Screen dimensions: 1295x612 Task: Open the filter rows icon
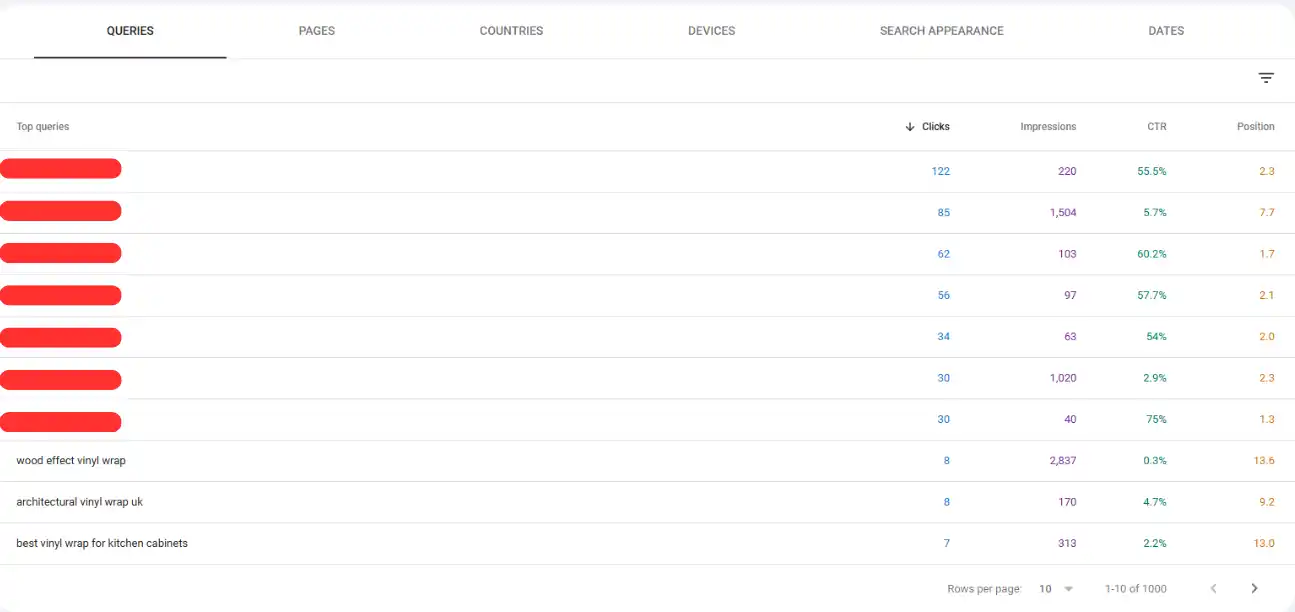click(x=1266, y=78)
